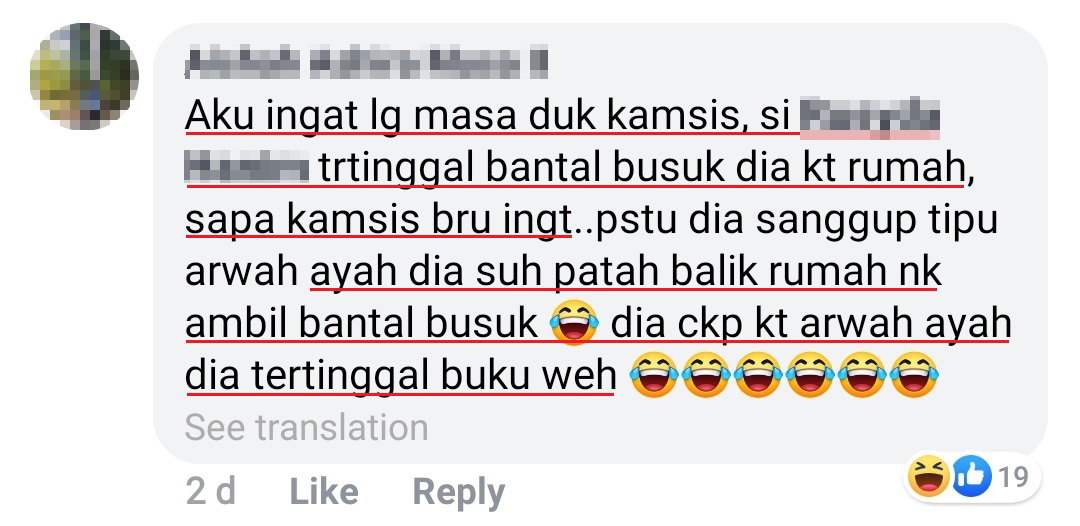Click the fifth laughing emoji in the six-emoji row
Screen dimensions: 1080x526
click(862, 376)
